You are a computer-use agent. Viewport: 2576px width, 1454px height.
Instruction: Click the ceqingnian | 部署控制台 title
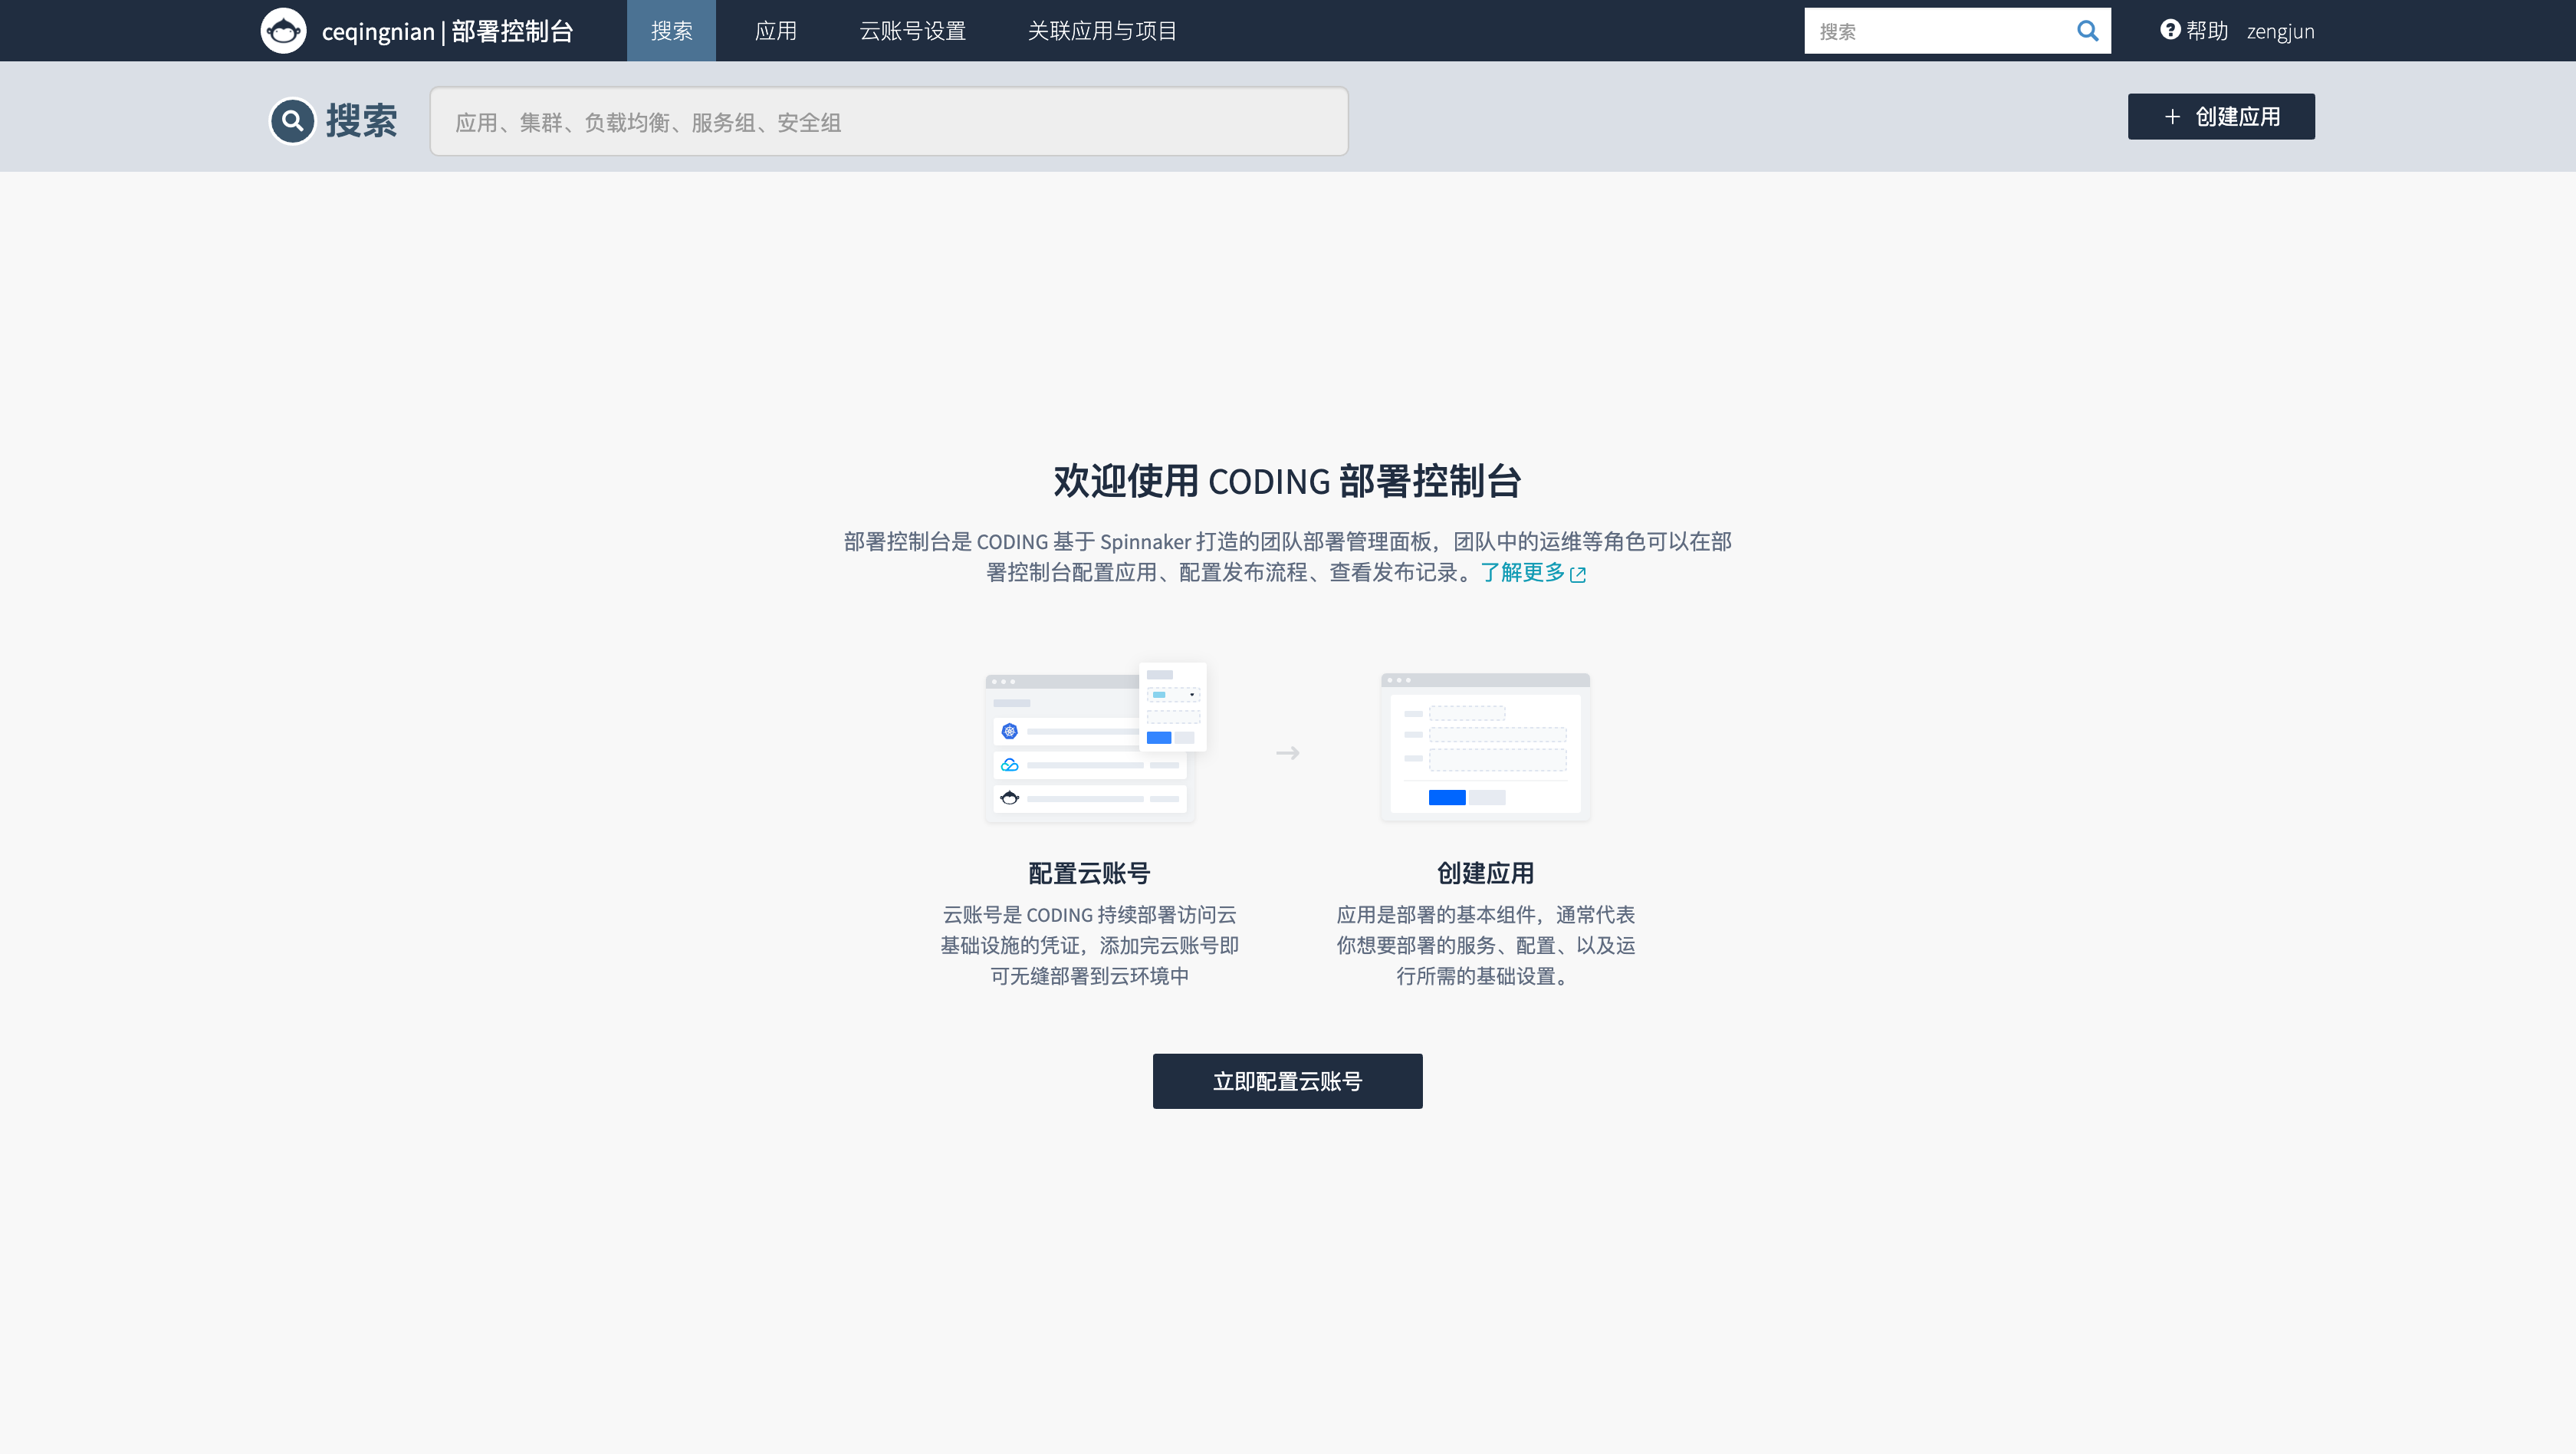(447, 31)
